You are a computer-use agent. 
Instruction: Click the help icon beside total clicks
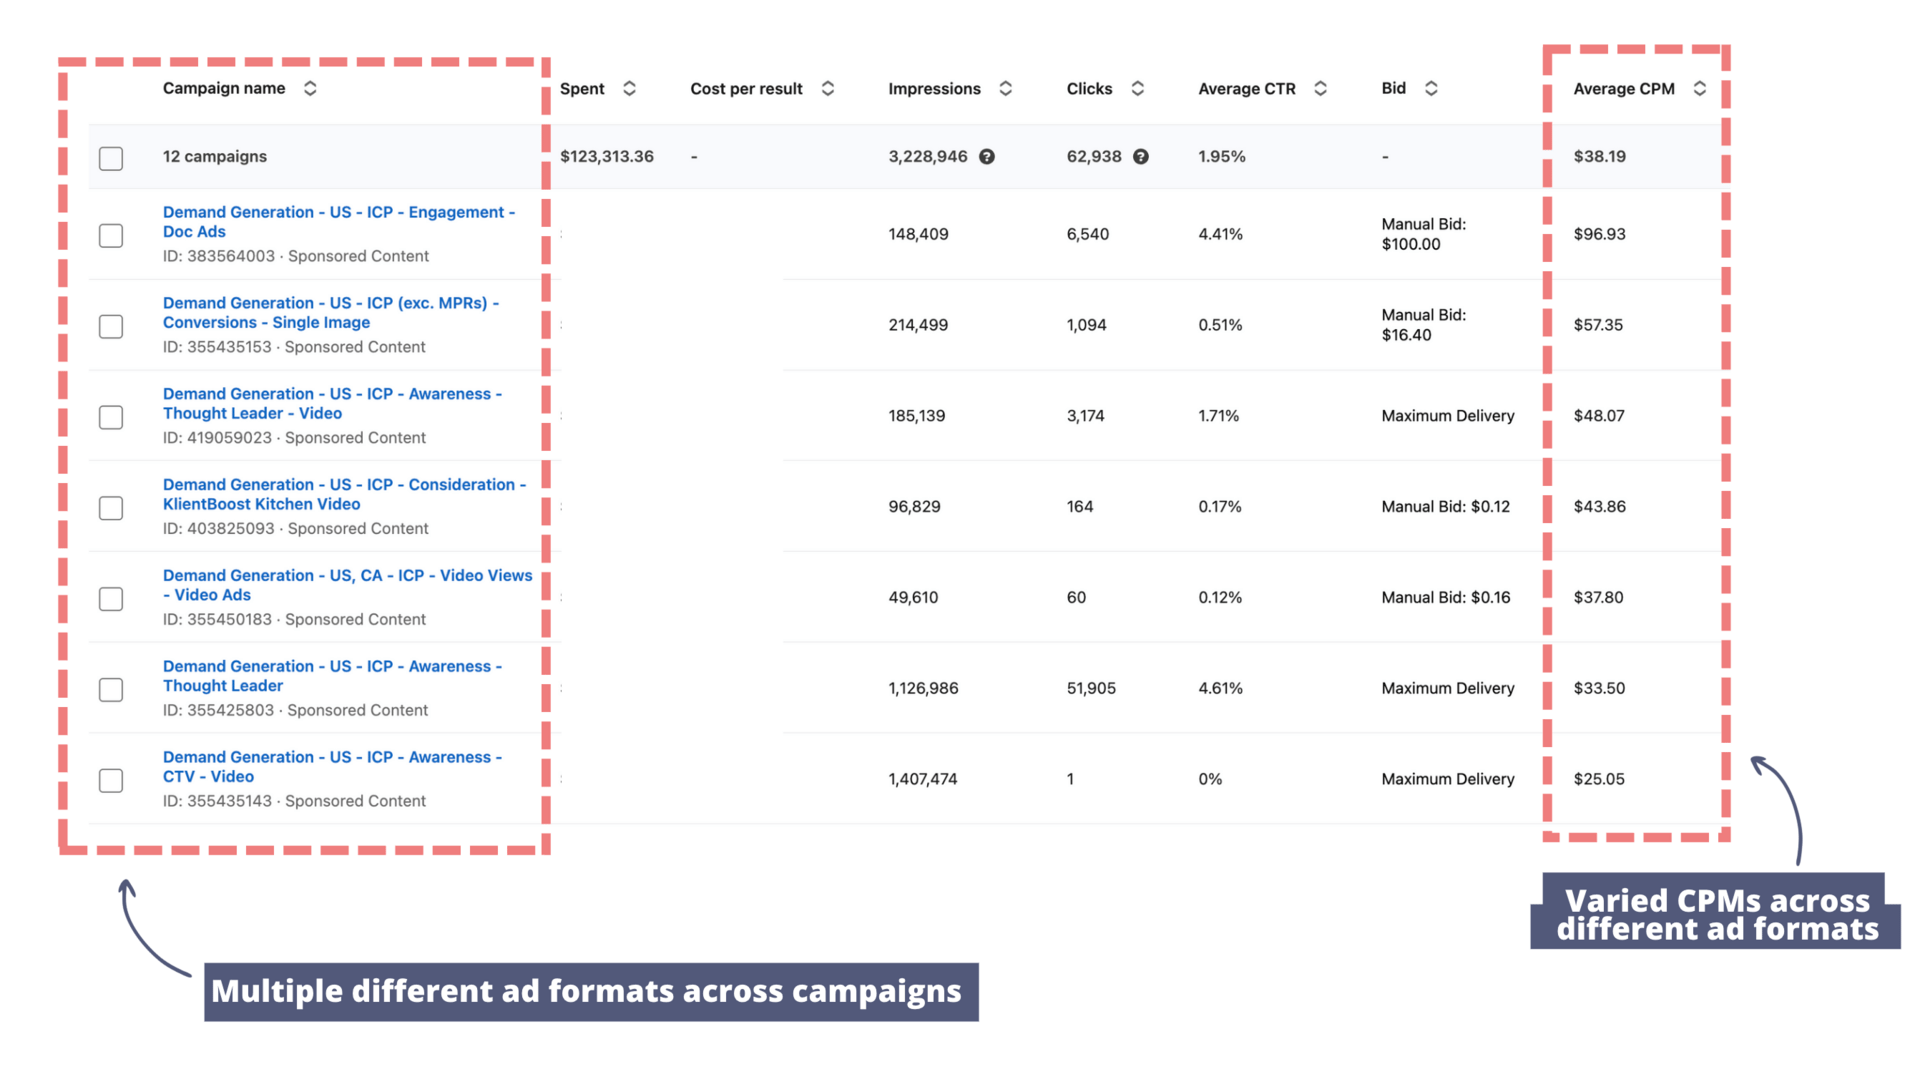1141,157
